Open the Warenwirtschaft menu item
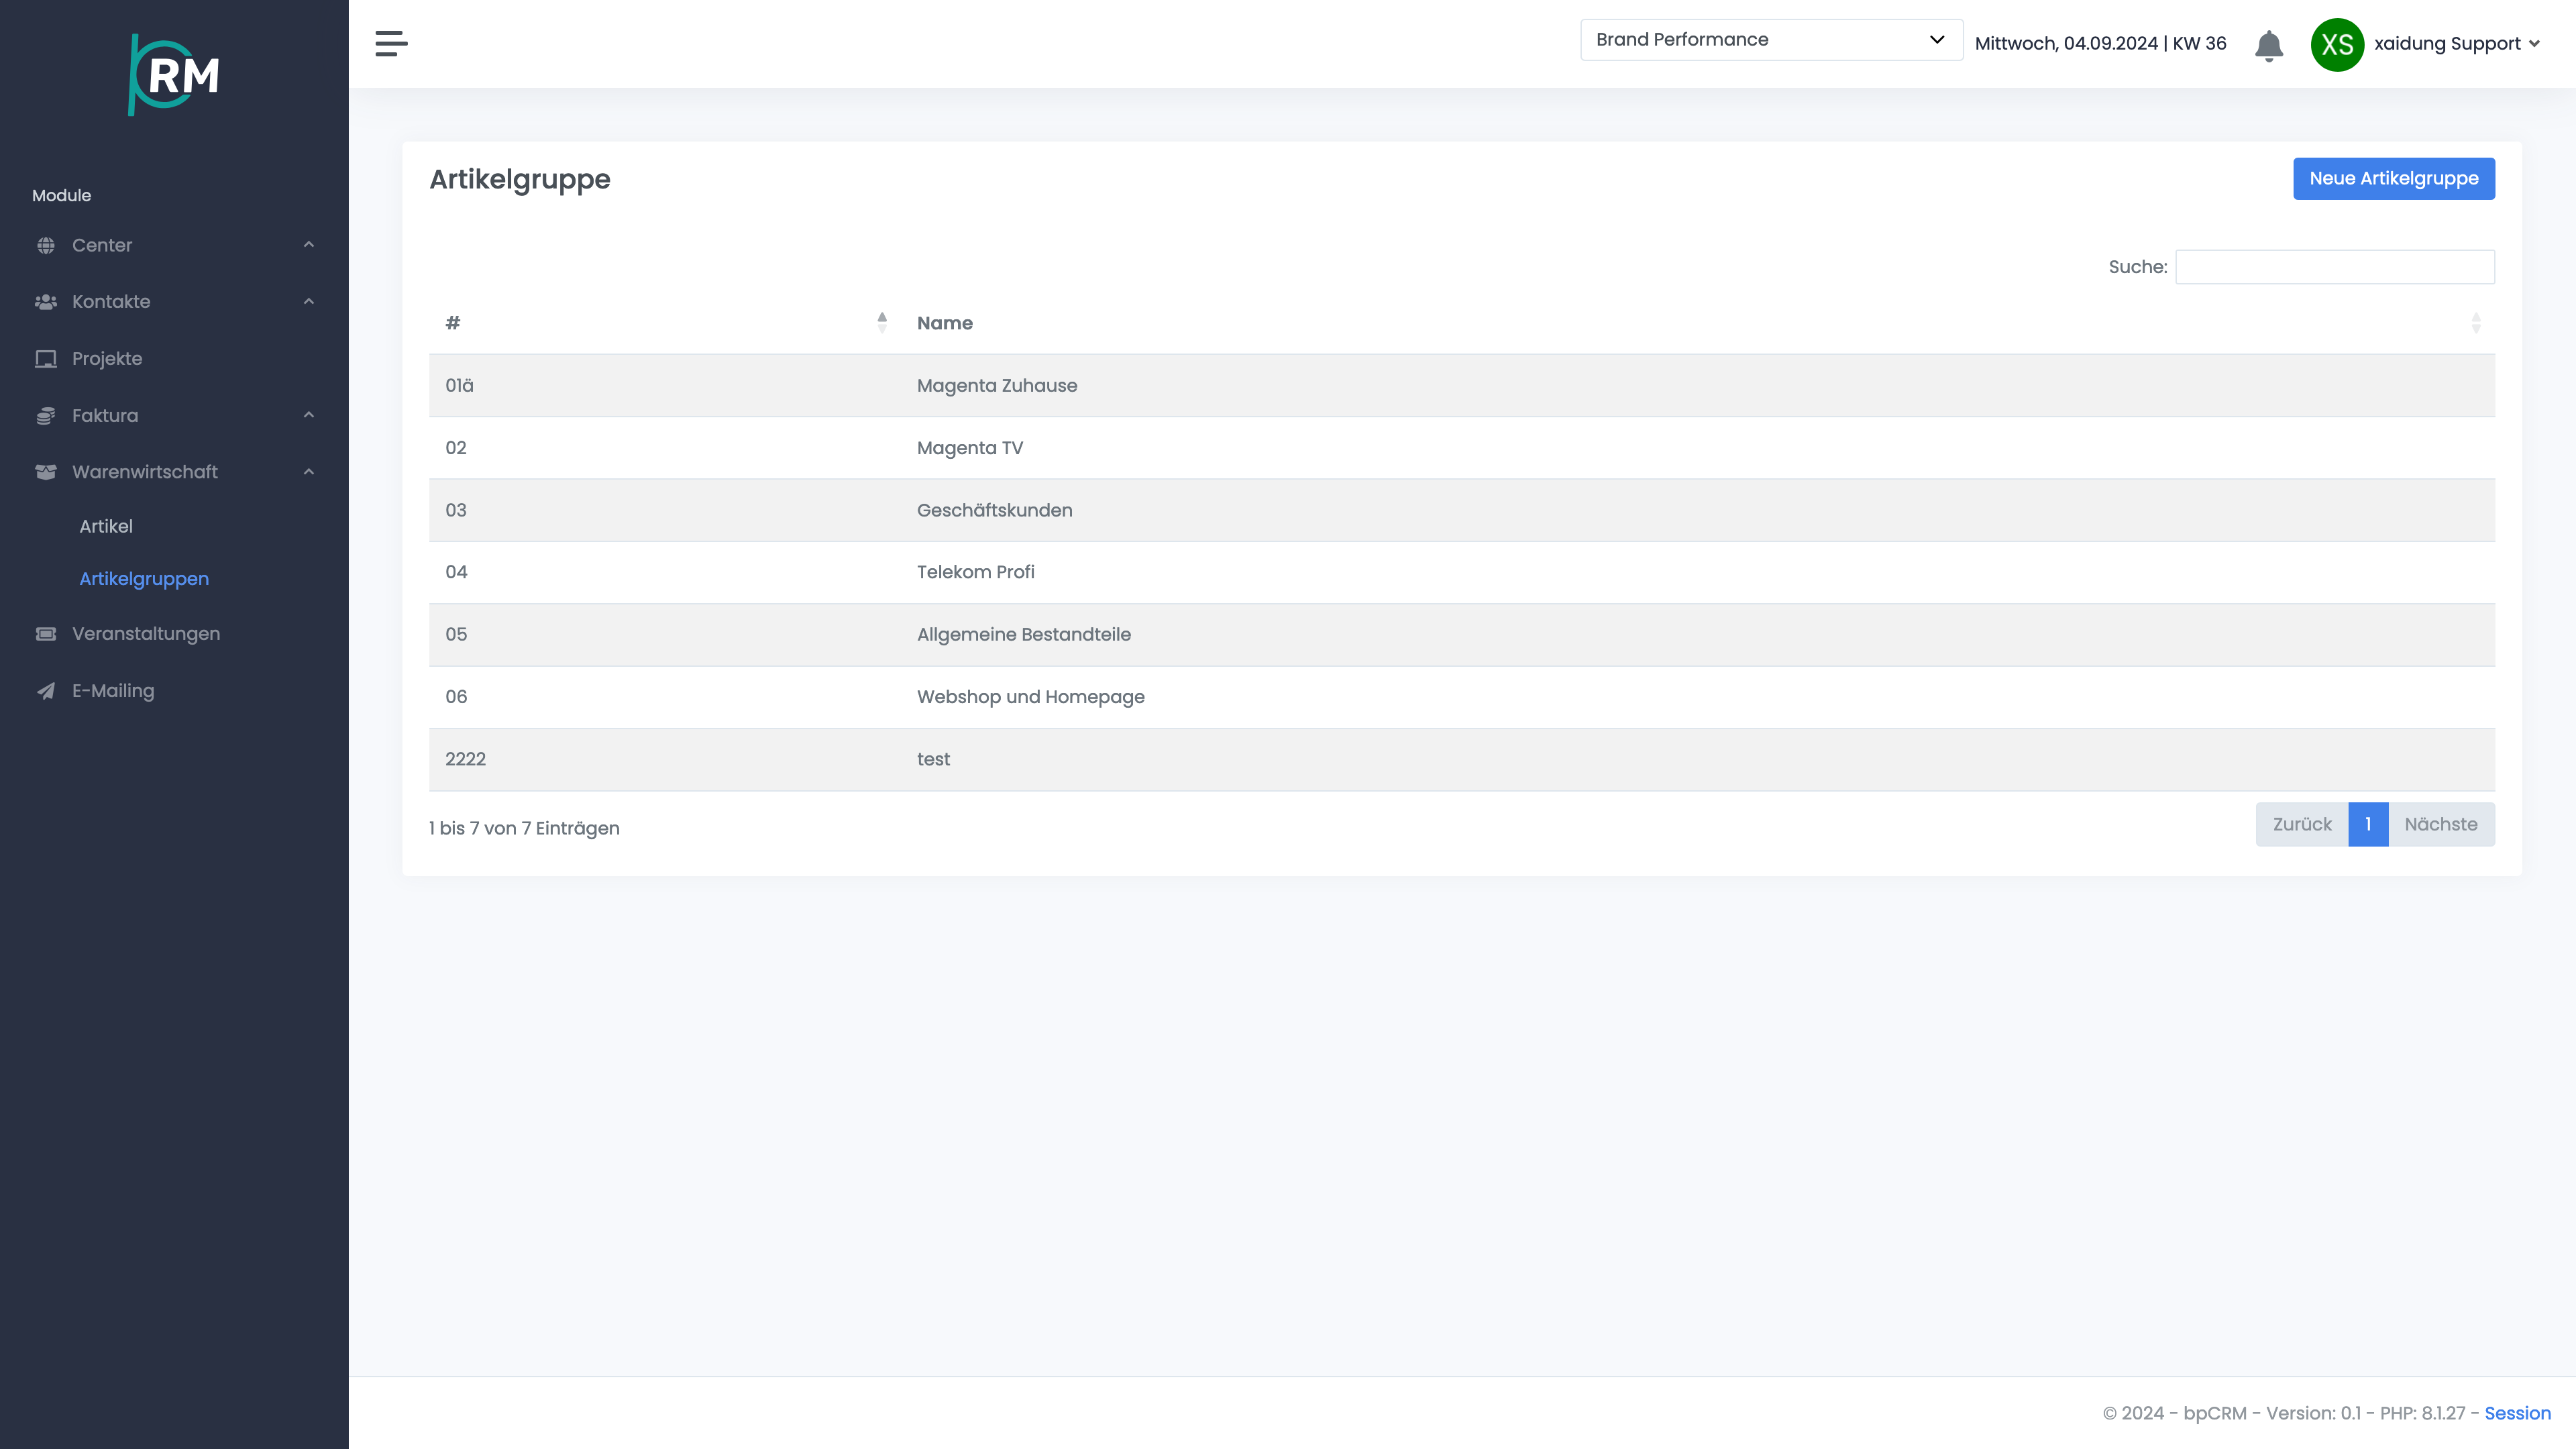This screenshot has height=1449, width=2576. (145, 472)
